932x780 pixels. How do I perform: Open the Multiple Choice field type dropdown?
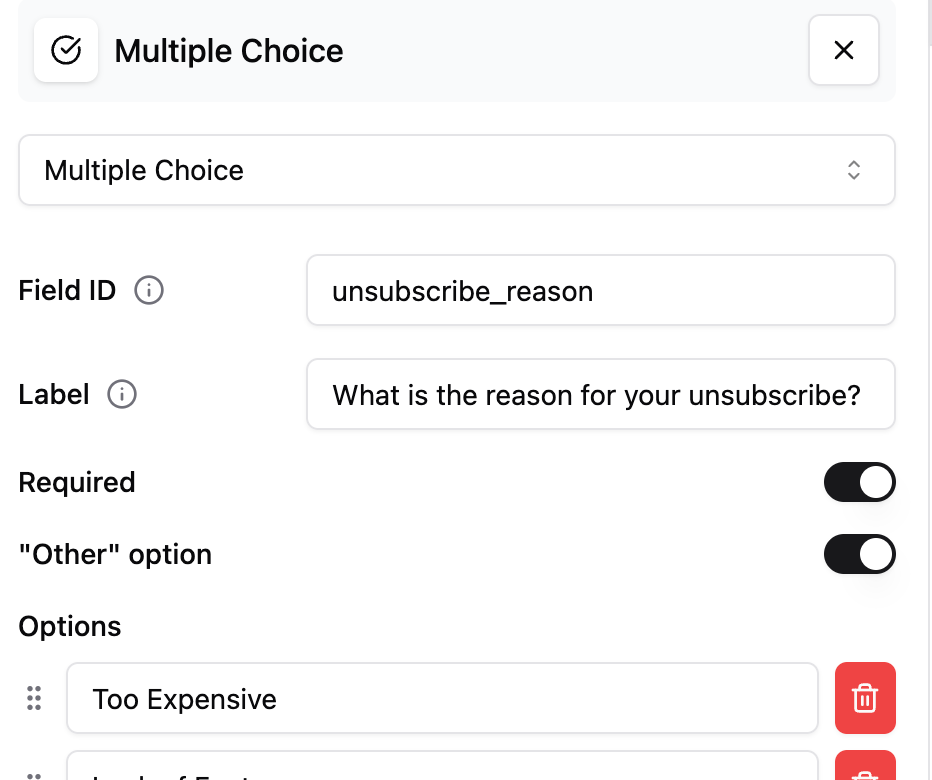(x=456, y=170)
